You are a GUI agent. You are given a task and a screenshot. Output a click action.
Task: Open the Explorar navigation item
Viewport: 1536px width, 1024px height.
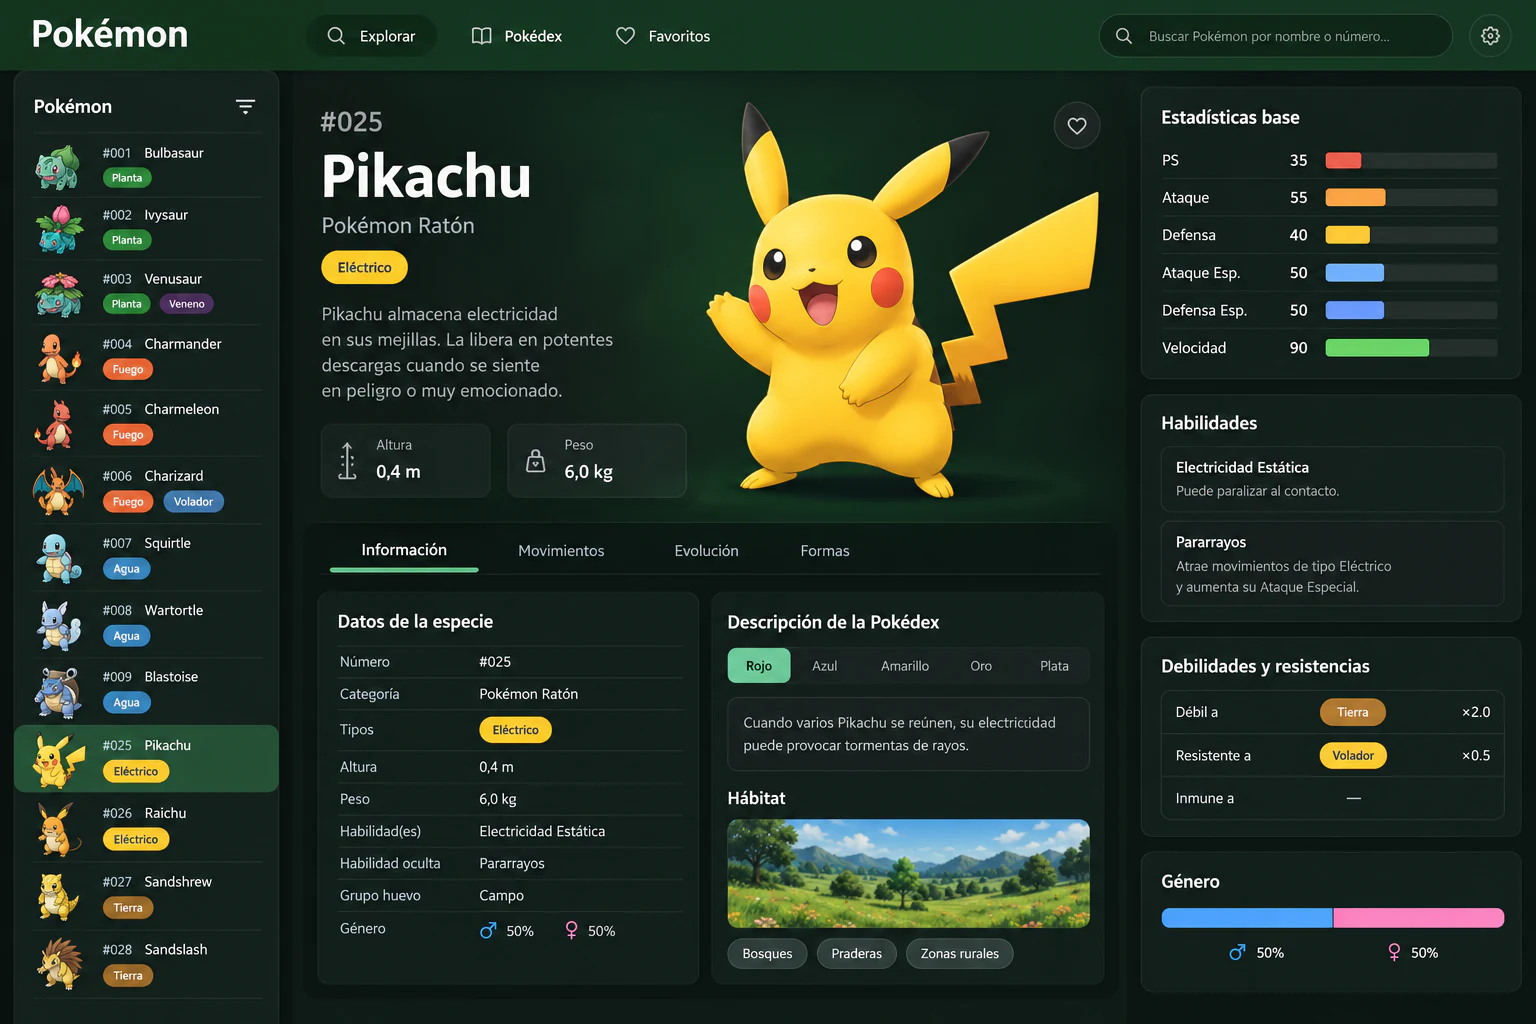[371, 36]
